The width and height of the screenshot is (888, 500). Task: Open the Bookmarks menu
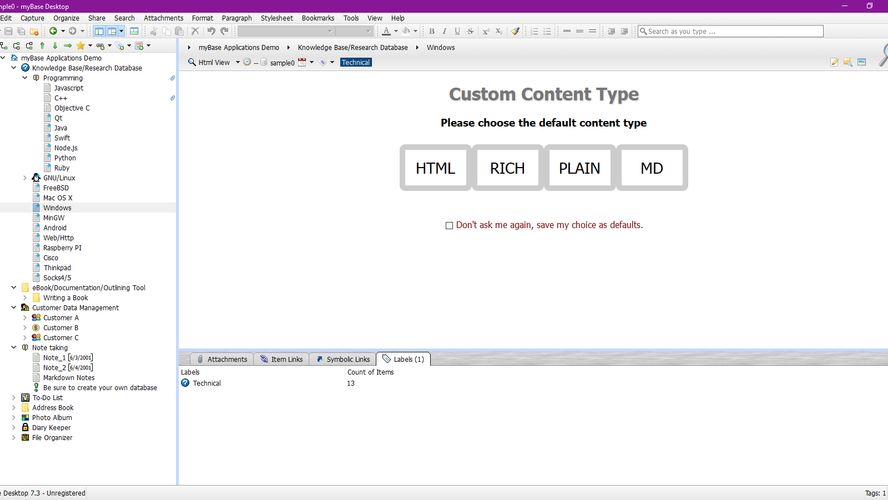point(318,18)
